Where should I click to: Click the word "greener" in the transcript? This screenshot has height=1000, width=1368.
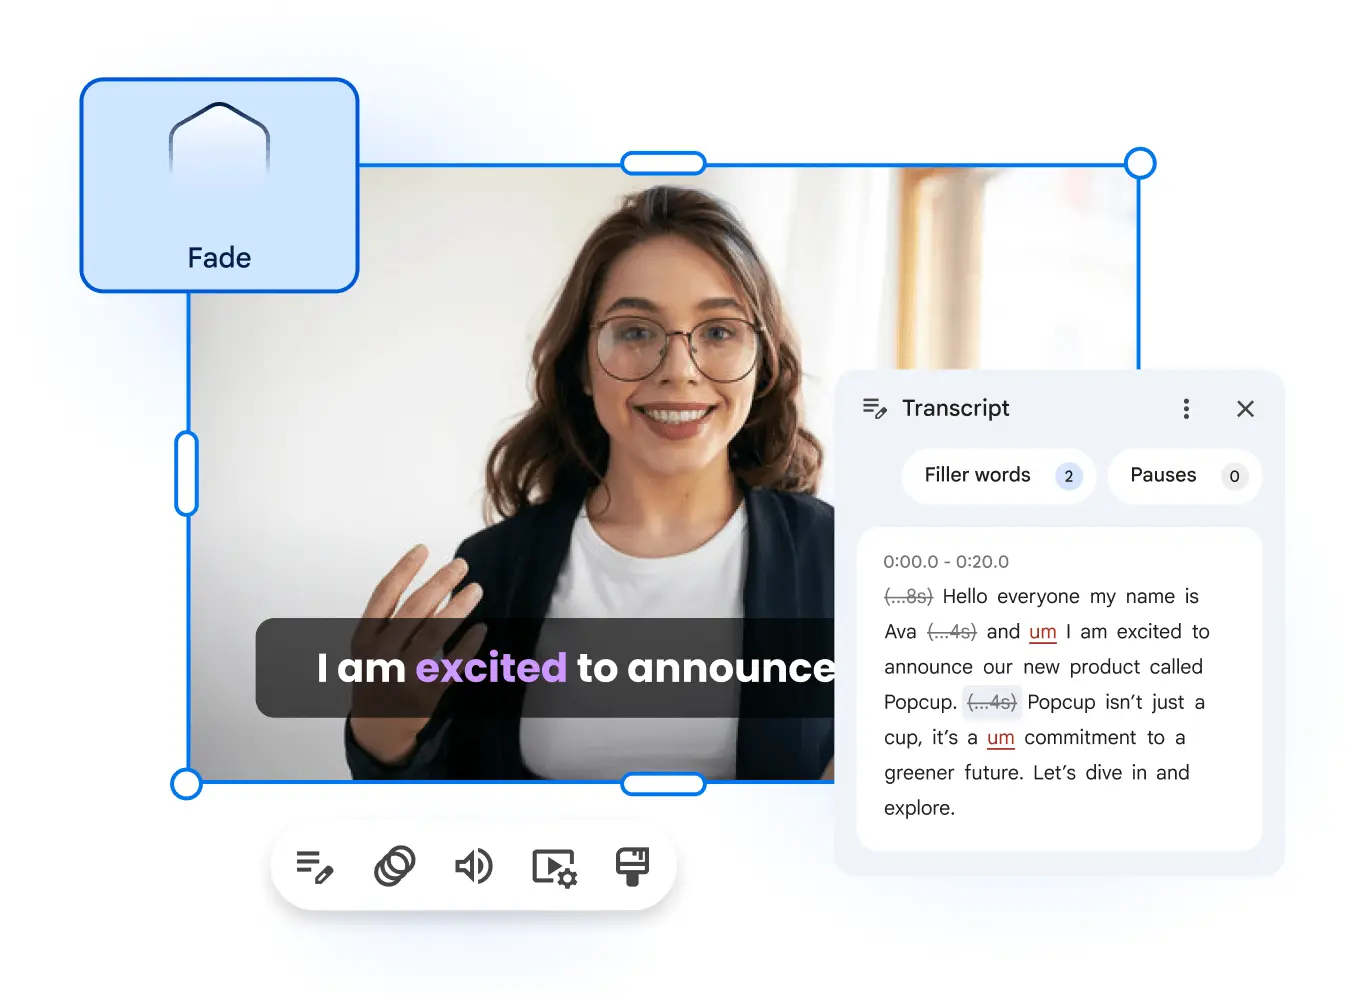click(x=919, y=773)
